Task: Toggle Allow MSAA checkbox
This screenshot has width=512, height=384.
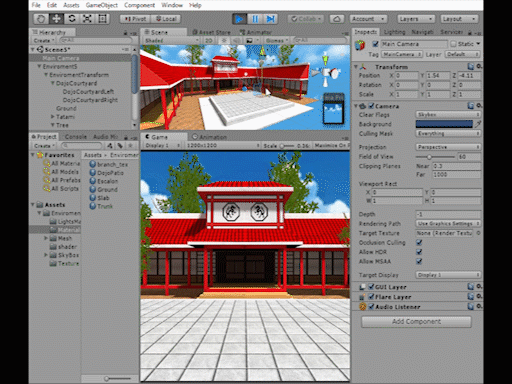Action: tap(419, 261)
